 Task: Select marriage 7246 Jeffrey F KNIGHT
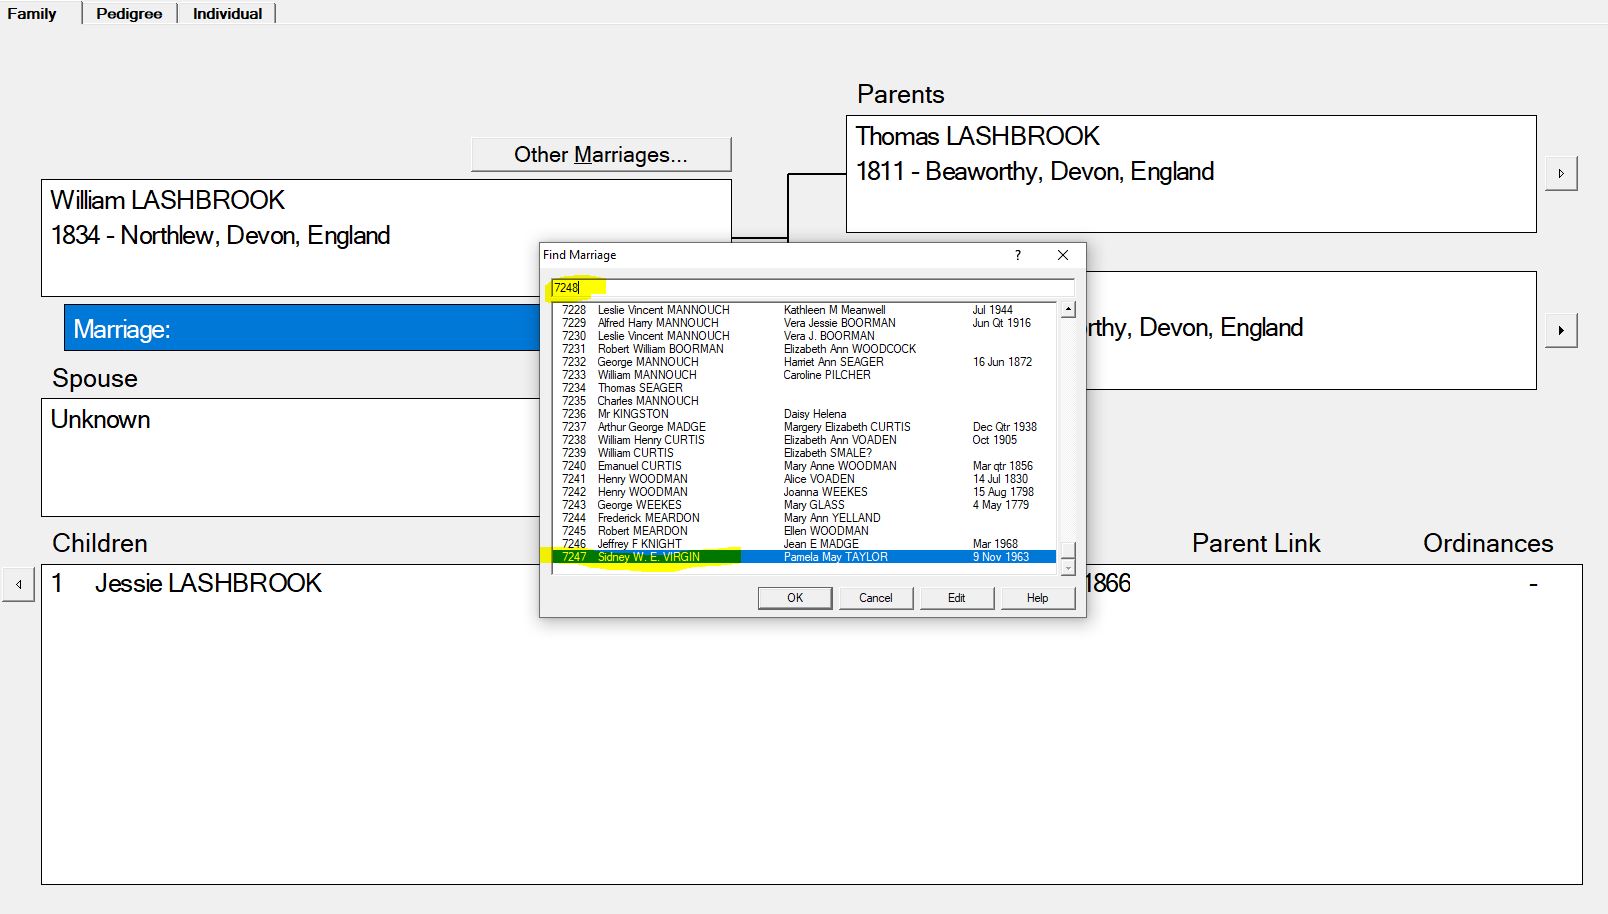(804, 544)
